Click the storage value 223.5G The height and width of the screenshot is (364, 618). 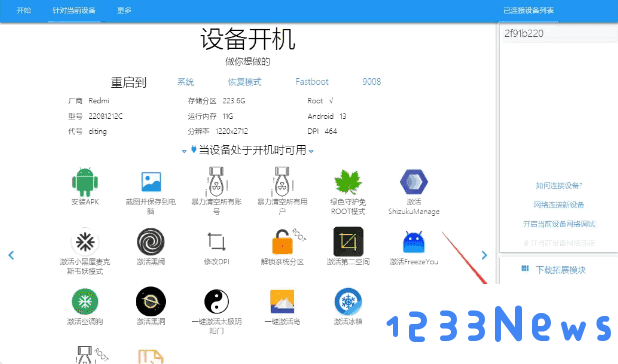tap(234, 101)
